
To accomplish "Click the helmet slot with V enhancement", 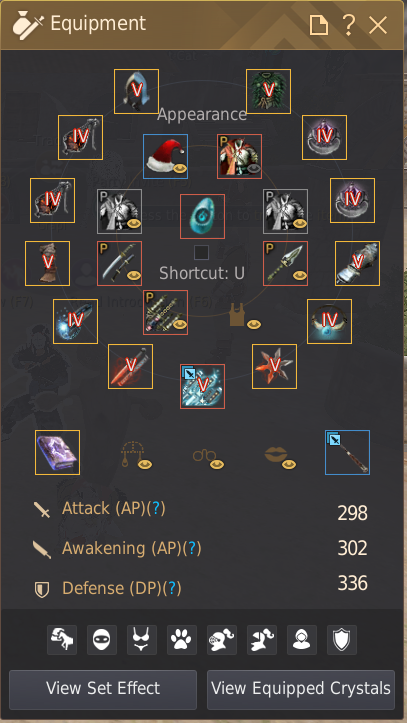I will (x=136, y=91).
